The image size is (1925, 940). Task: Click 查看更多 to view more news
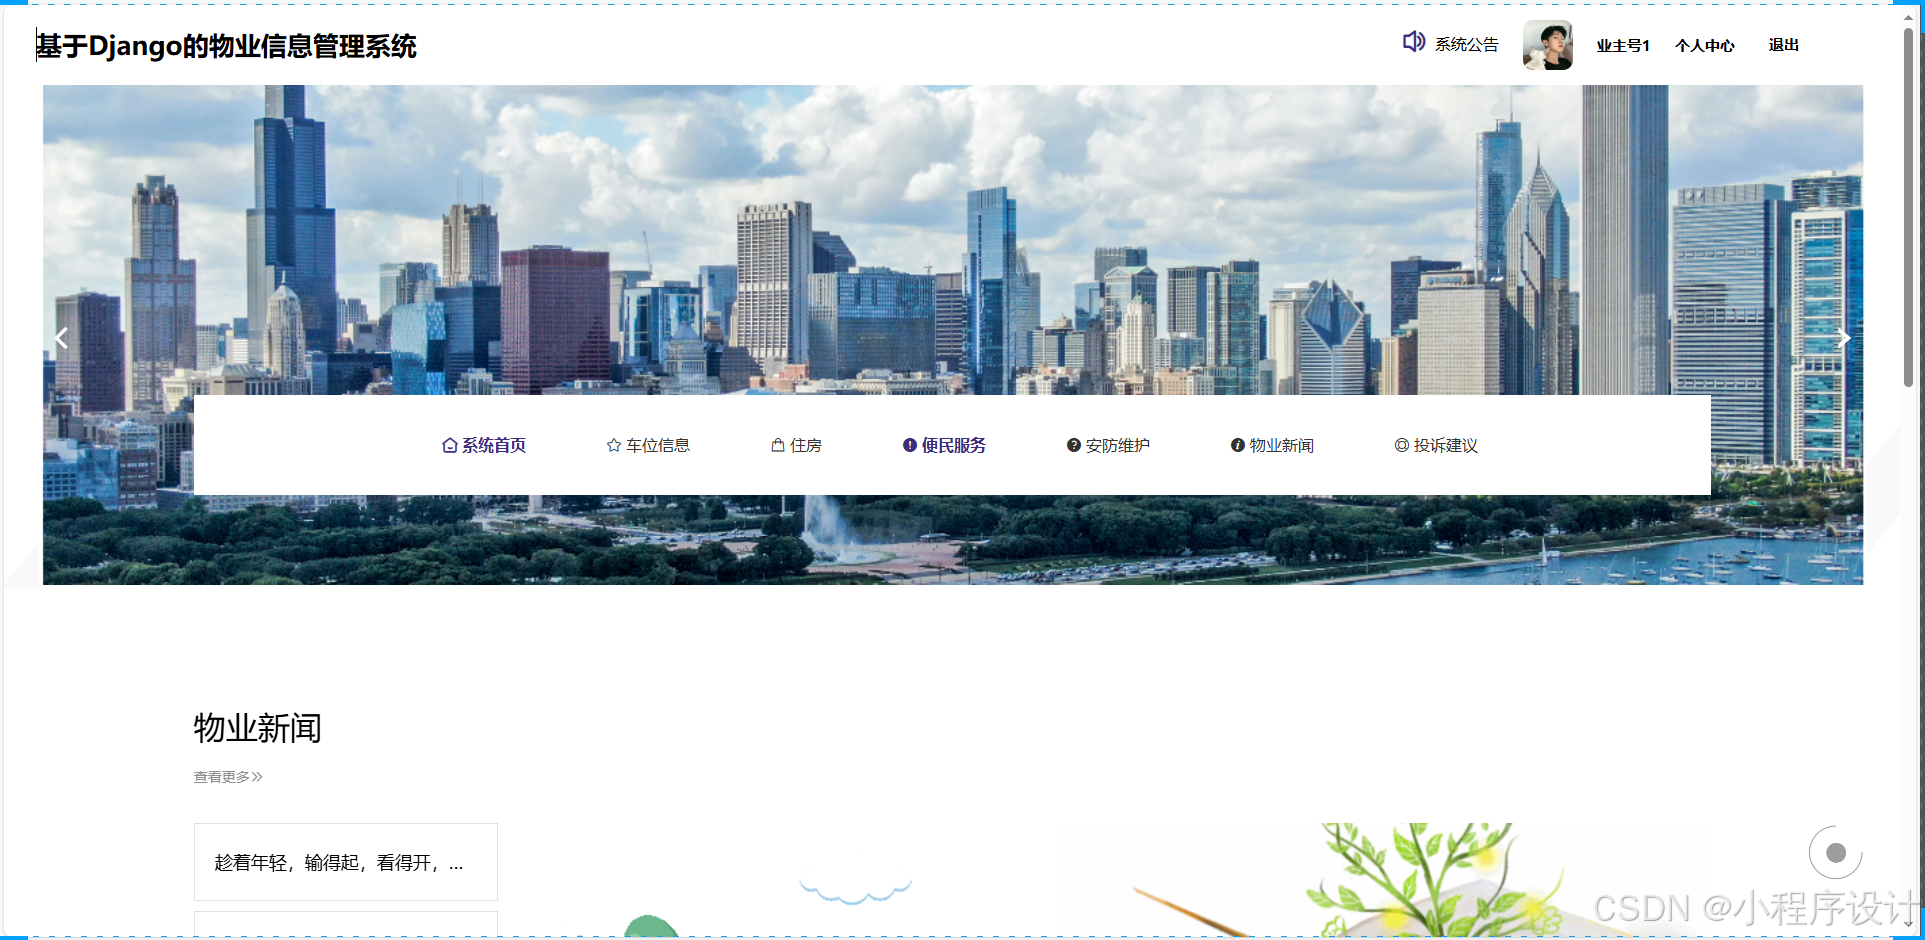pyautogui.click(x=228, y=777)
